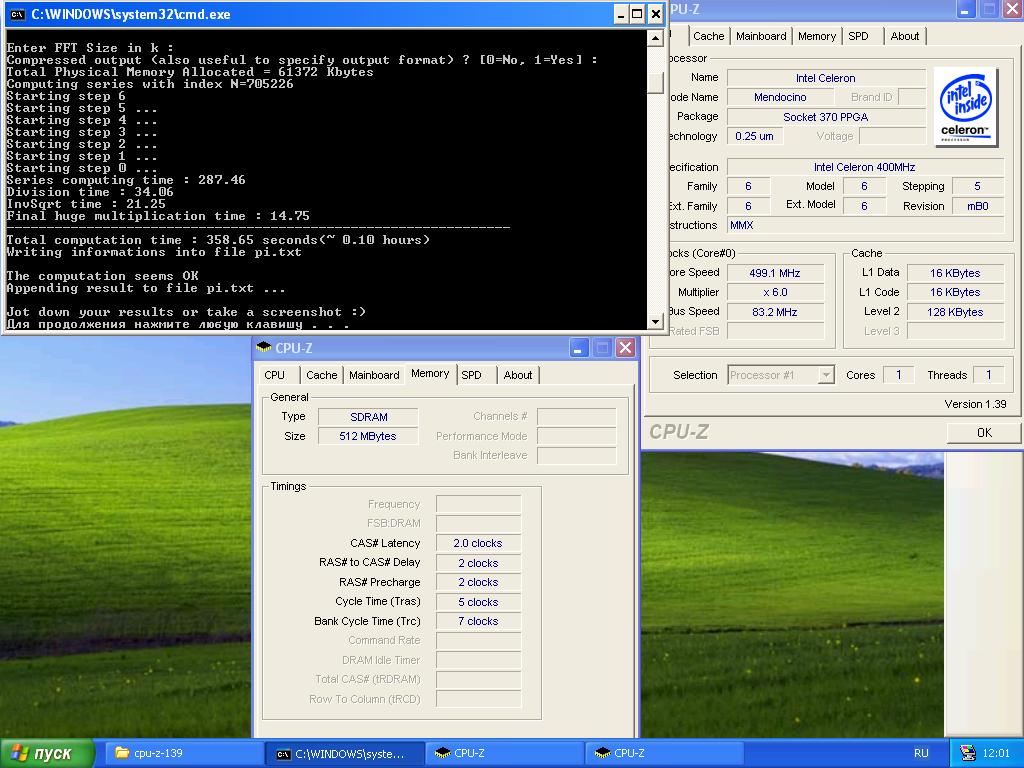Viewport: 1024px width, 768px height.
Task: Click the system tray network icon
Action: 968,753
